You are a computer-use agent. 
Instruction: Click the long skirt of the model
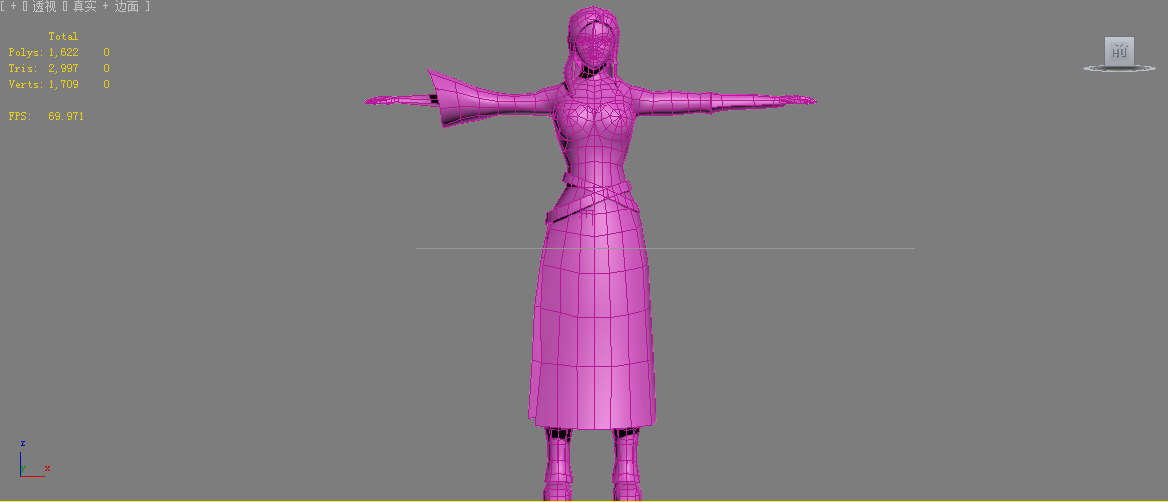tap(594, 320)
